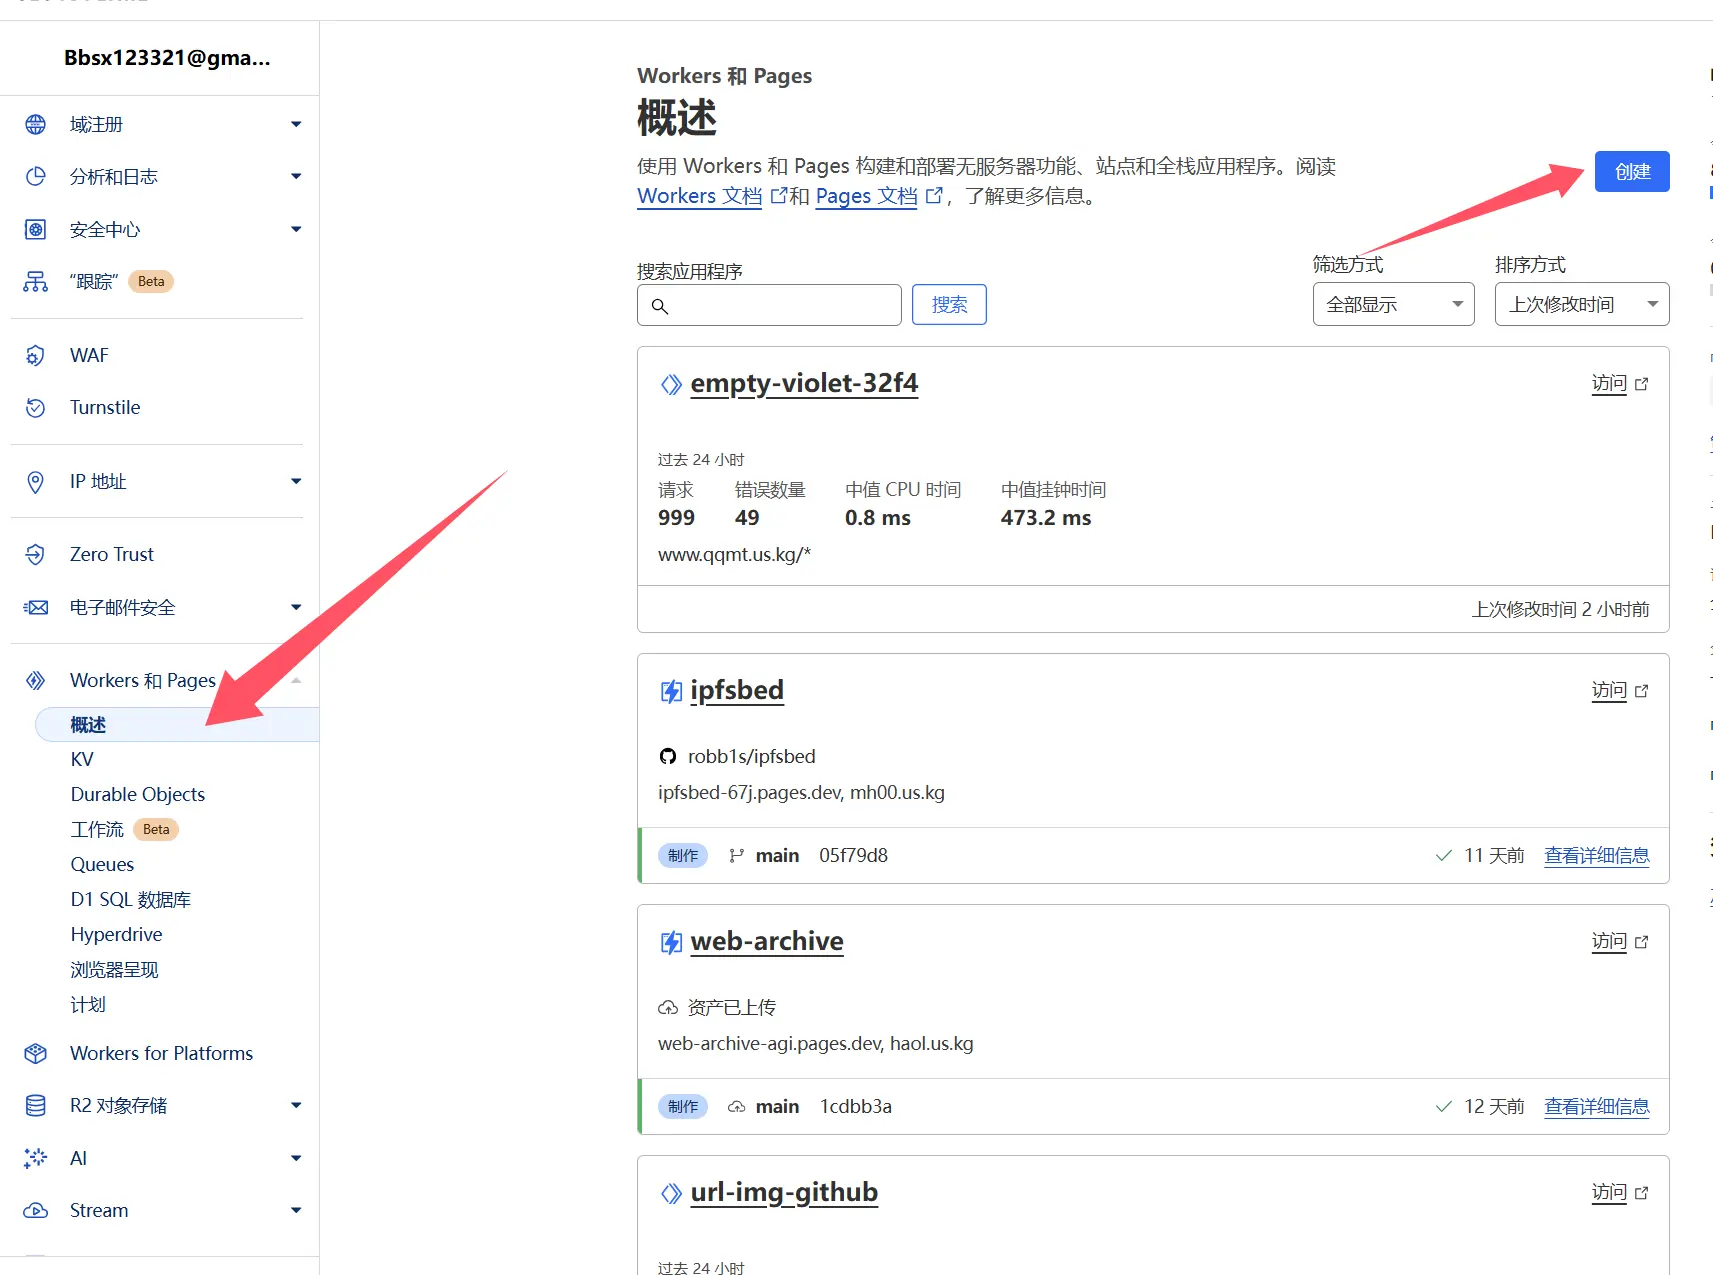Open Durable Objects in the sidebar
Viewport: 1713px width, 1275px height.
click(x=138, y=794)
